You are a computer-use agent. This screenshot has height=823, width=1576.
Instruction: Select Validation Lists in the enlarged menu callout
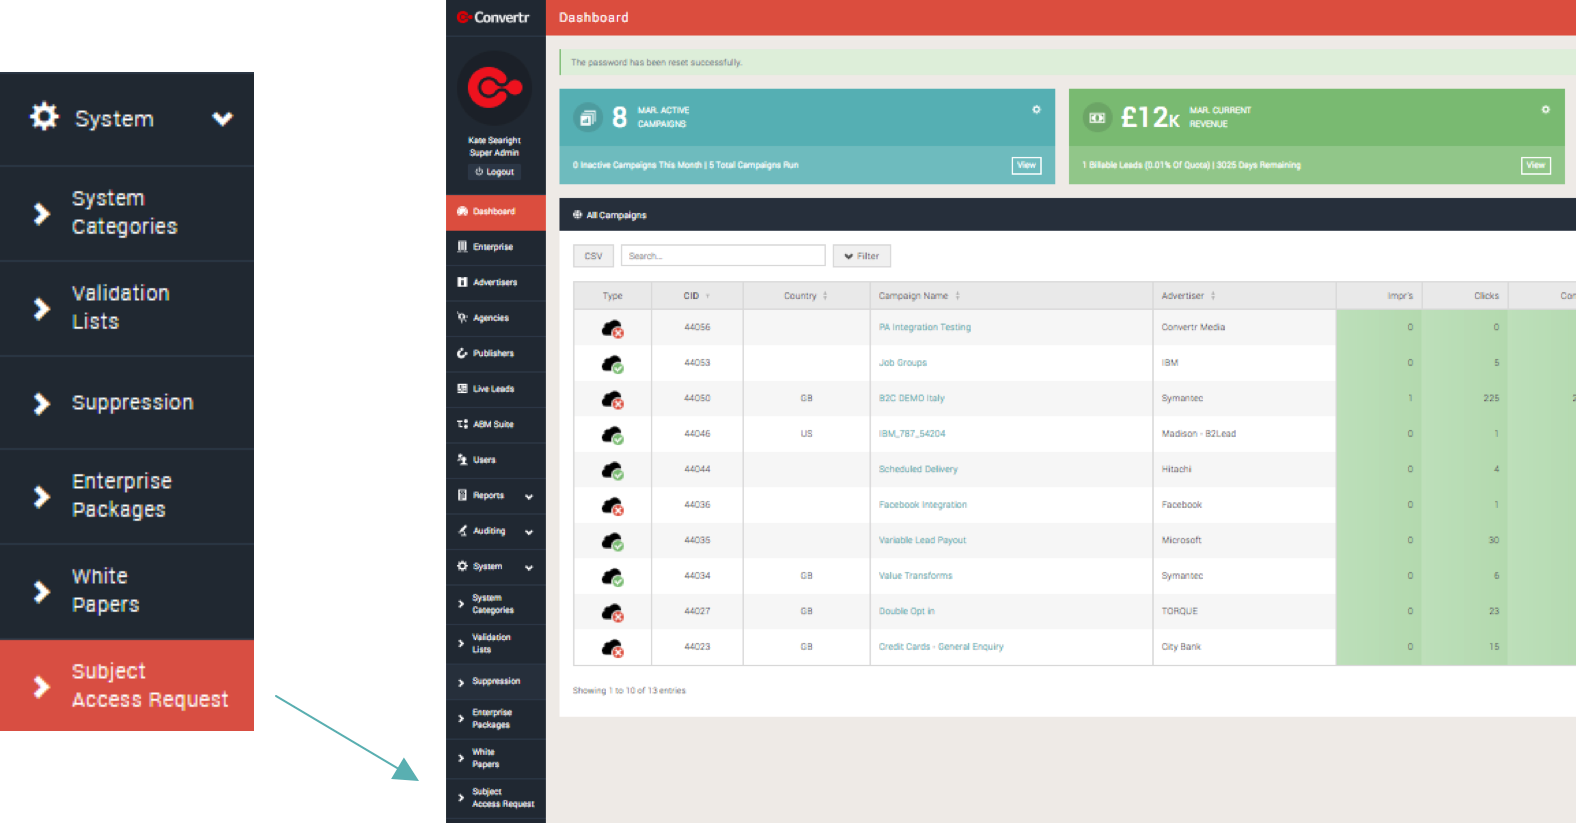127,307
